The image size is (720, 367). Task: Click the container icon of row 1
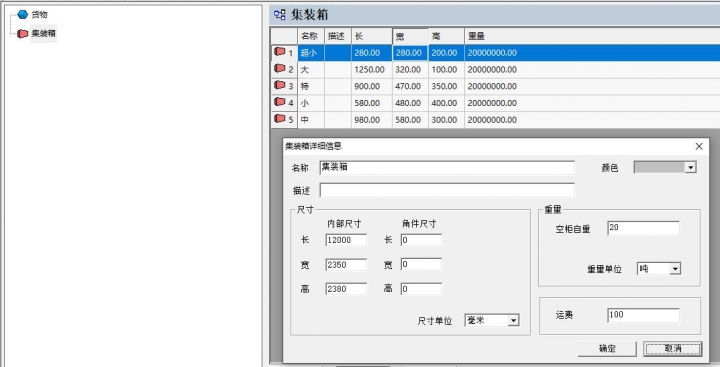point(280,52)
